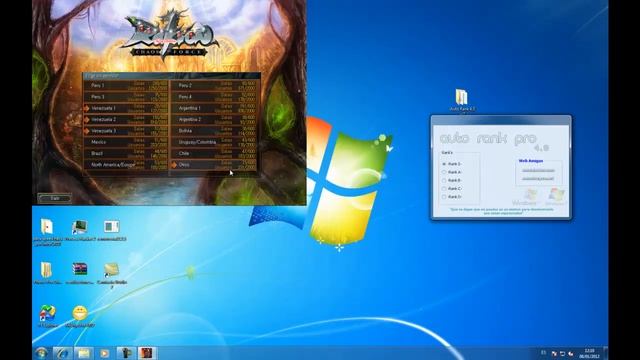Choose the Otros server entry
Screen dimensions: 640x360
coord(213,165)
